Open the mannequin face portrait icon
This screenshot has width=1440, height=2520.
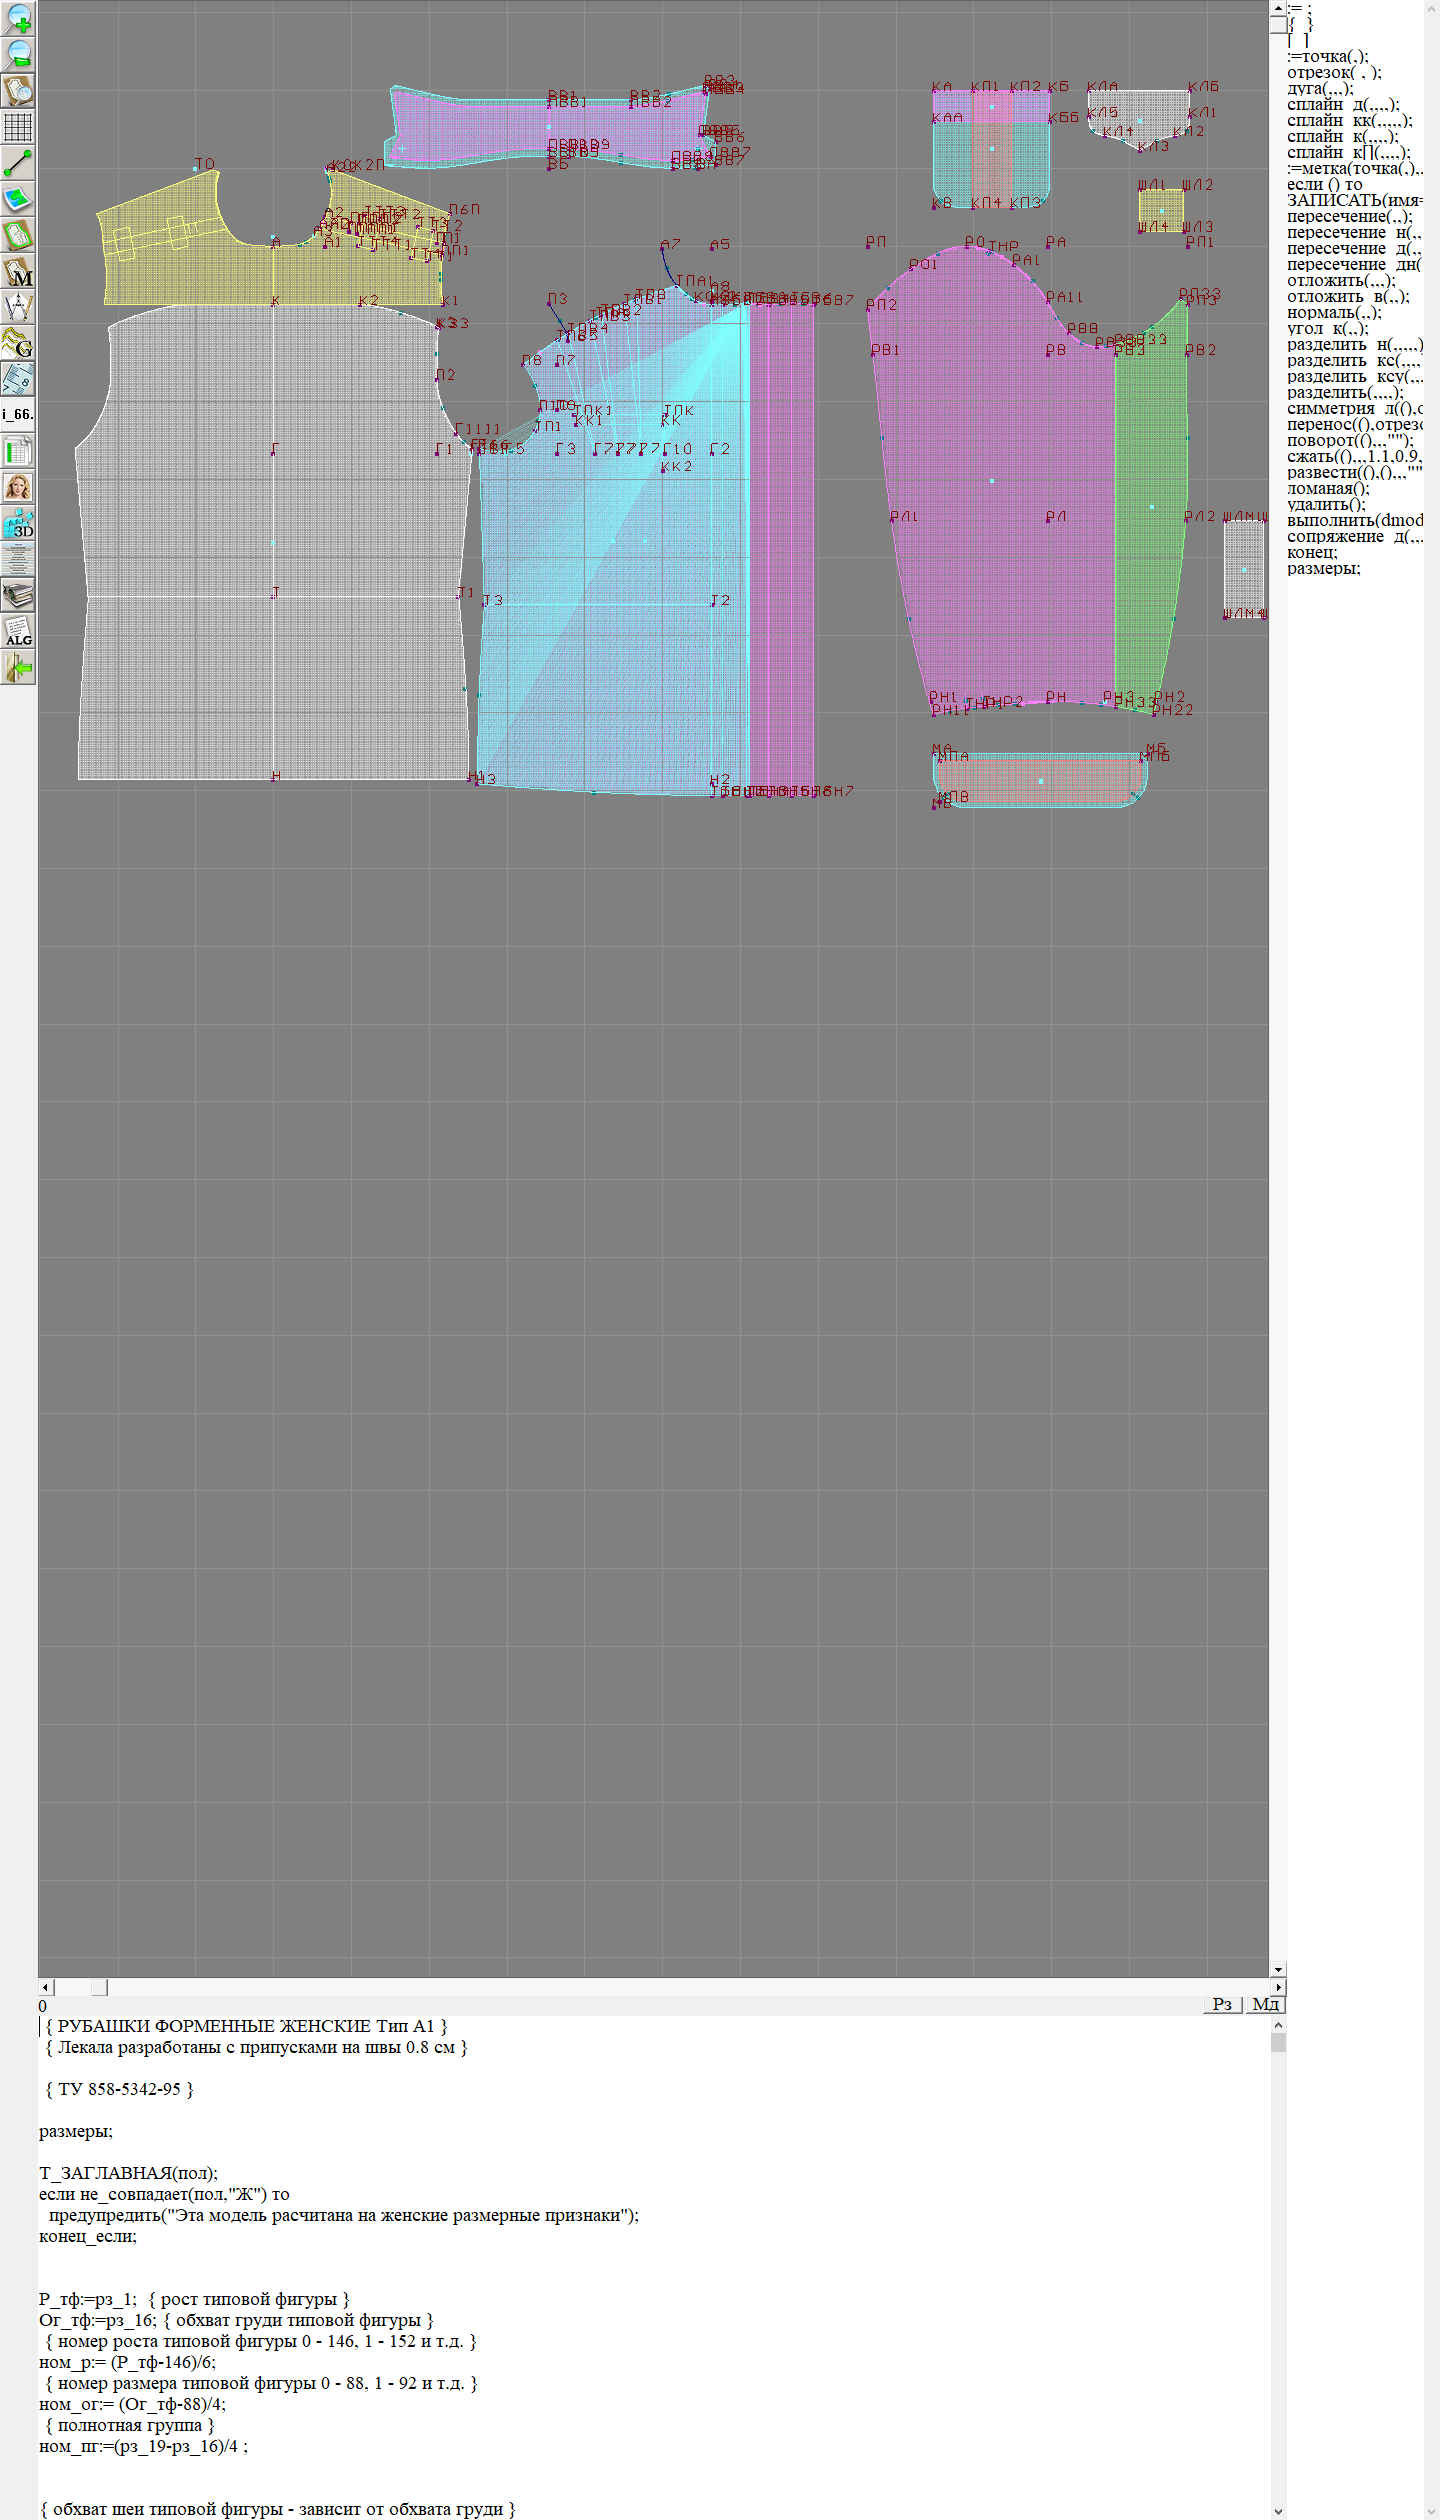pos(18,487)
